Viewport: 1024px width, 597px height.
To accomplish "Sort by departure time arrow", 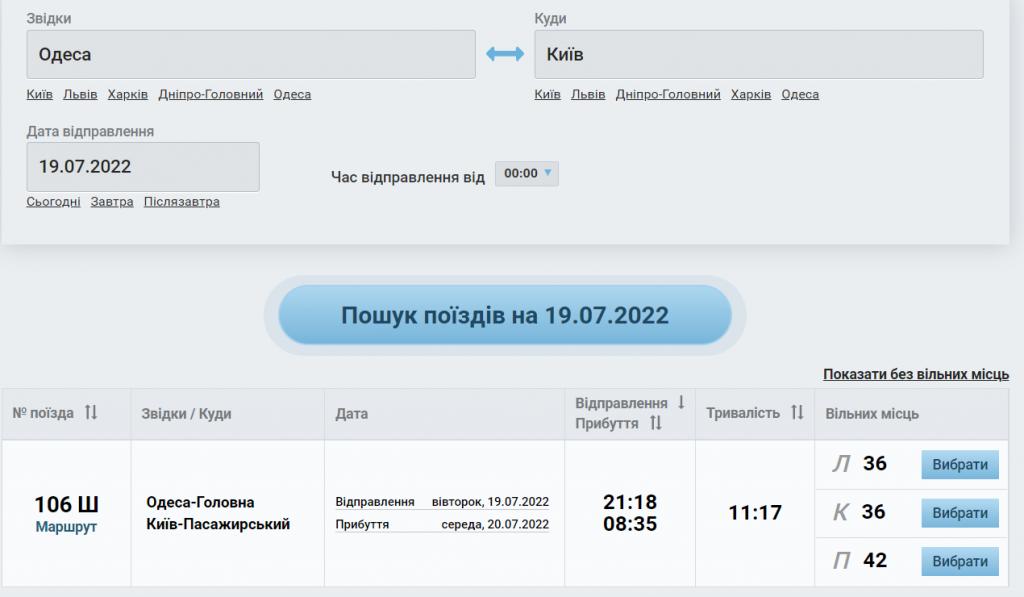I will pos(681,402).
